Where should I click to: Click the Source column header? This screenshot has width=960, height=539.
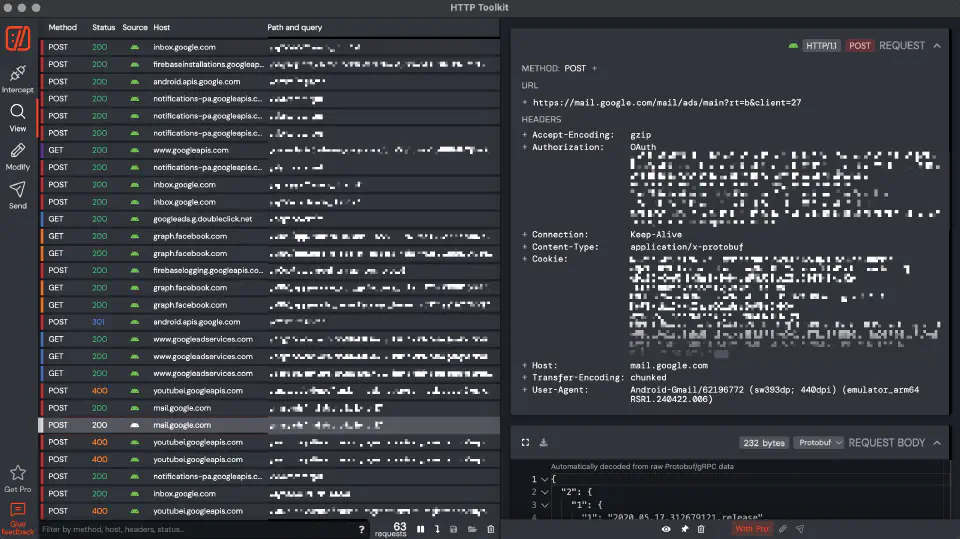pos(135,28)
